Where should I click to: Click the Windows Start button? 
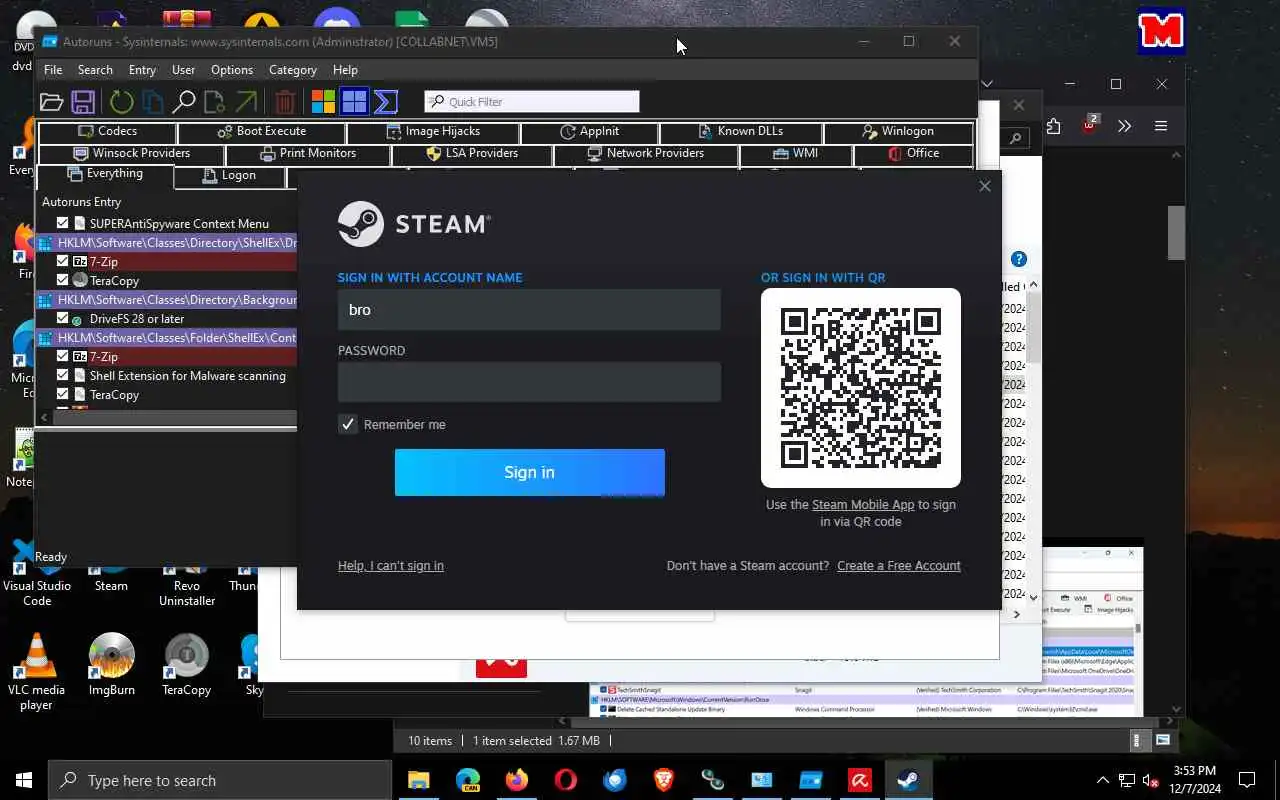(x=24, y=780)
